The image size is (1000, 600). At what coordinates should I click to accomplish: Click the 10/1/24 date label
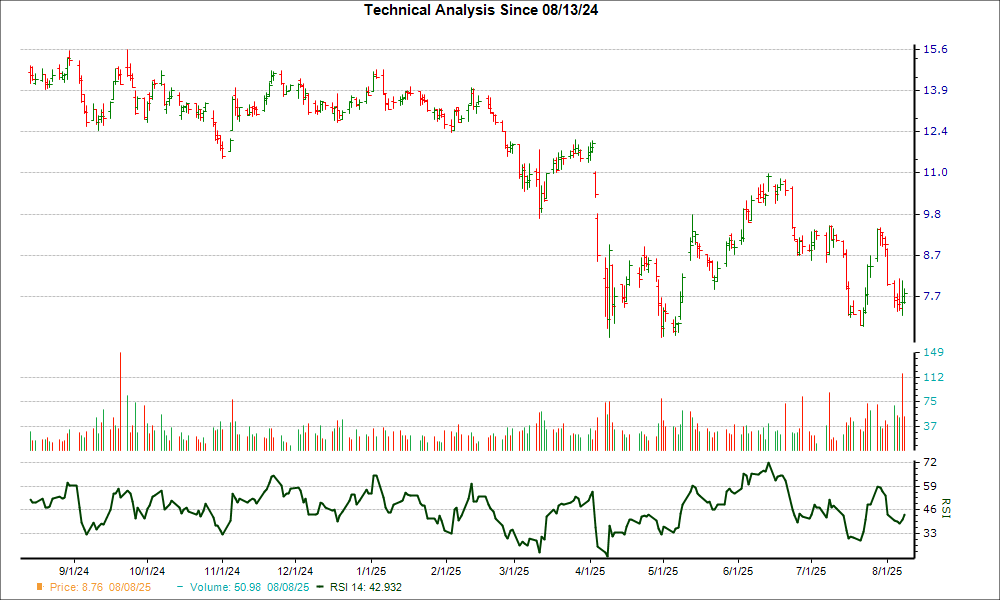tap(147, 571)
